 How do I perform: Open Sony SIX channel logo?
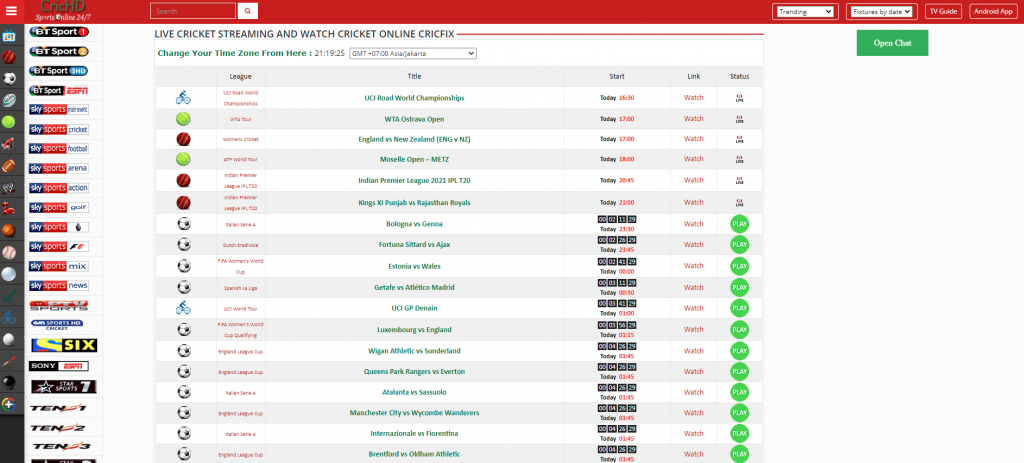(x=64, y=345)
